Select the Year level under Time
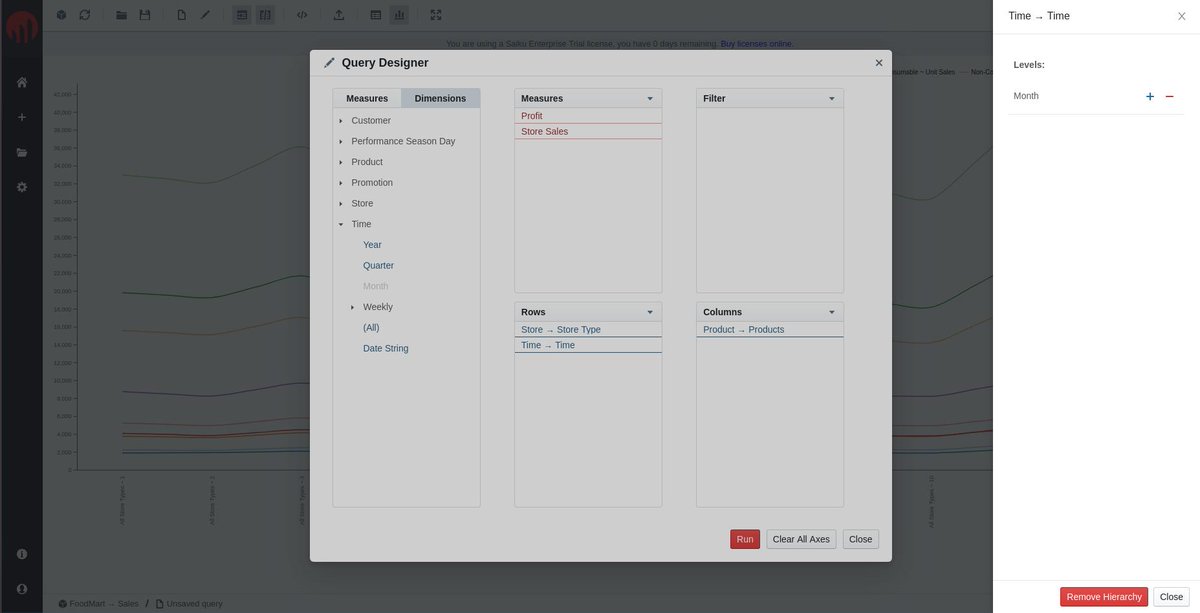 [x=372, y=245]
